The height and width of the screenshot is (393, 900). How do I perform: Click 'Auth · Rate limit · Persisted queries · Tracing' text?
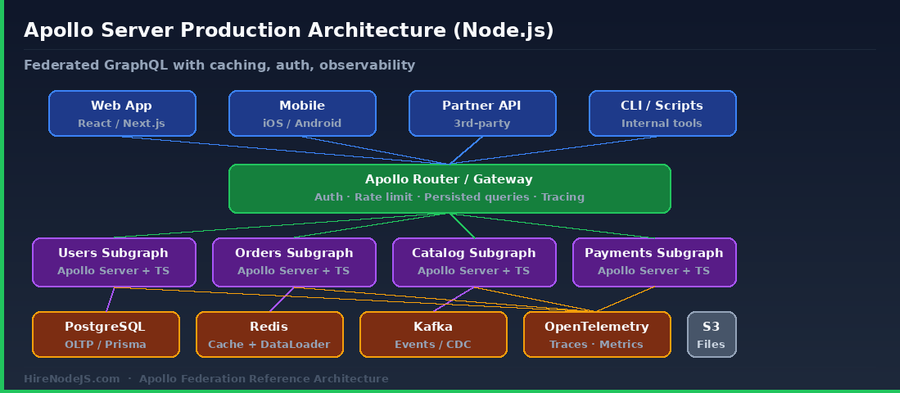pos(449,197)
